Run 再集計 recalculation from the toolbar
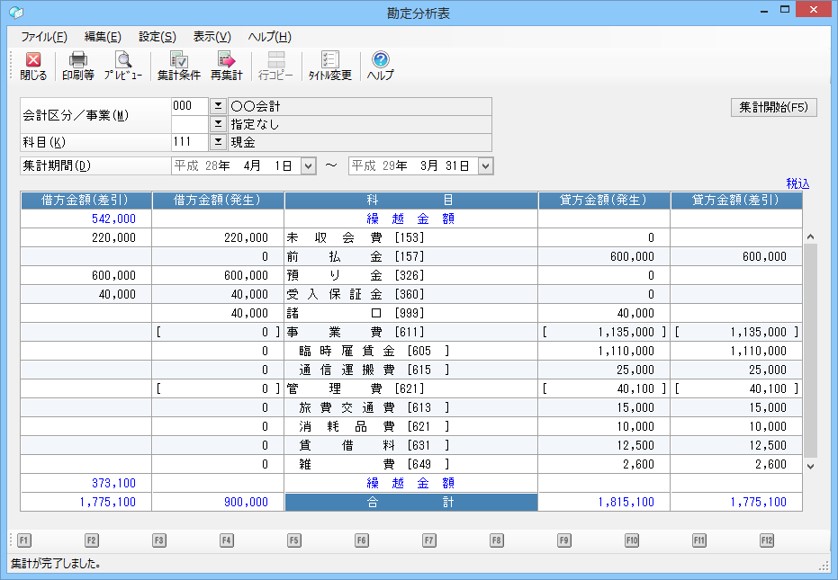838x580 pixels. pyautogui.click(x=226, y=66)
